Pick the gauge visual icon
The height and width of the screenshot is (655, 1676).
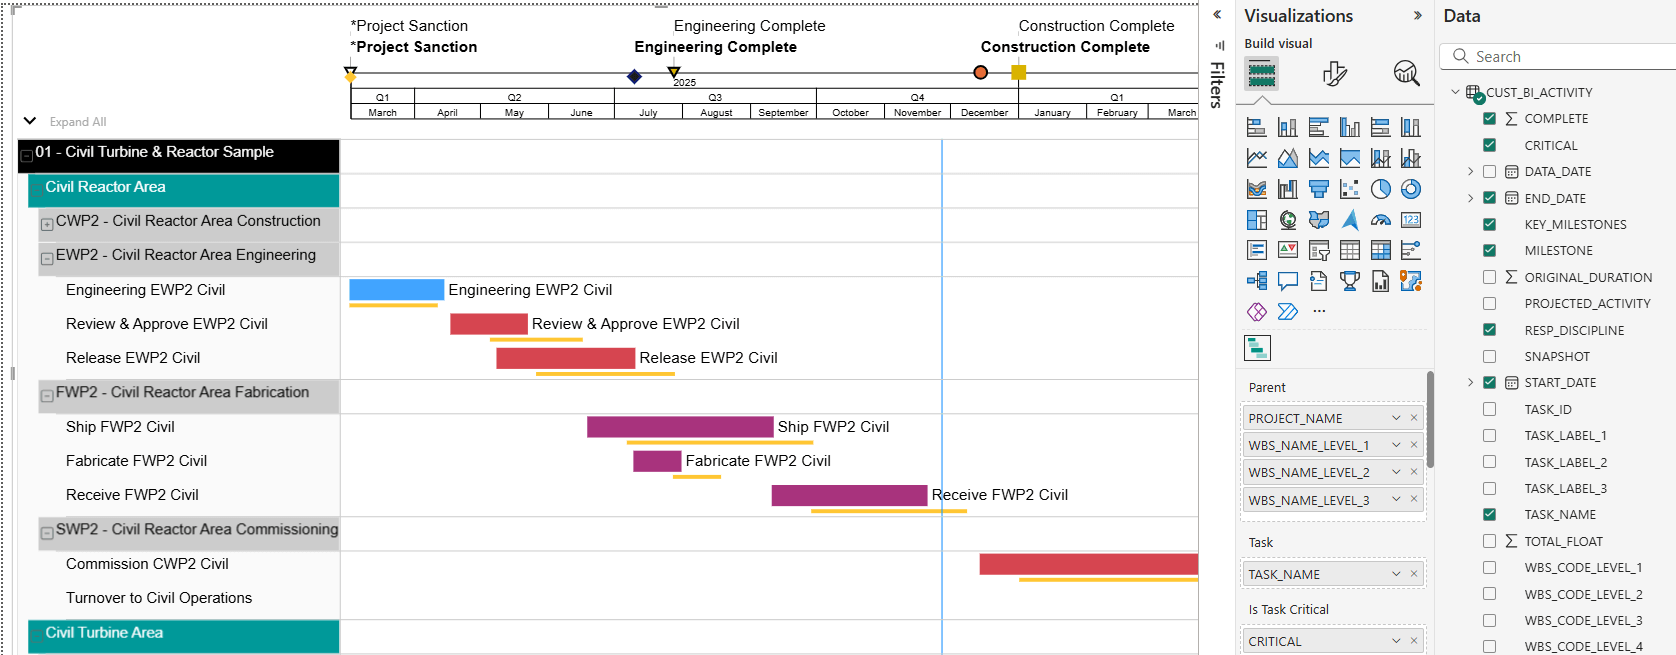(1380, 220)
